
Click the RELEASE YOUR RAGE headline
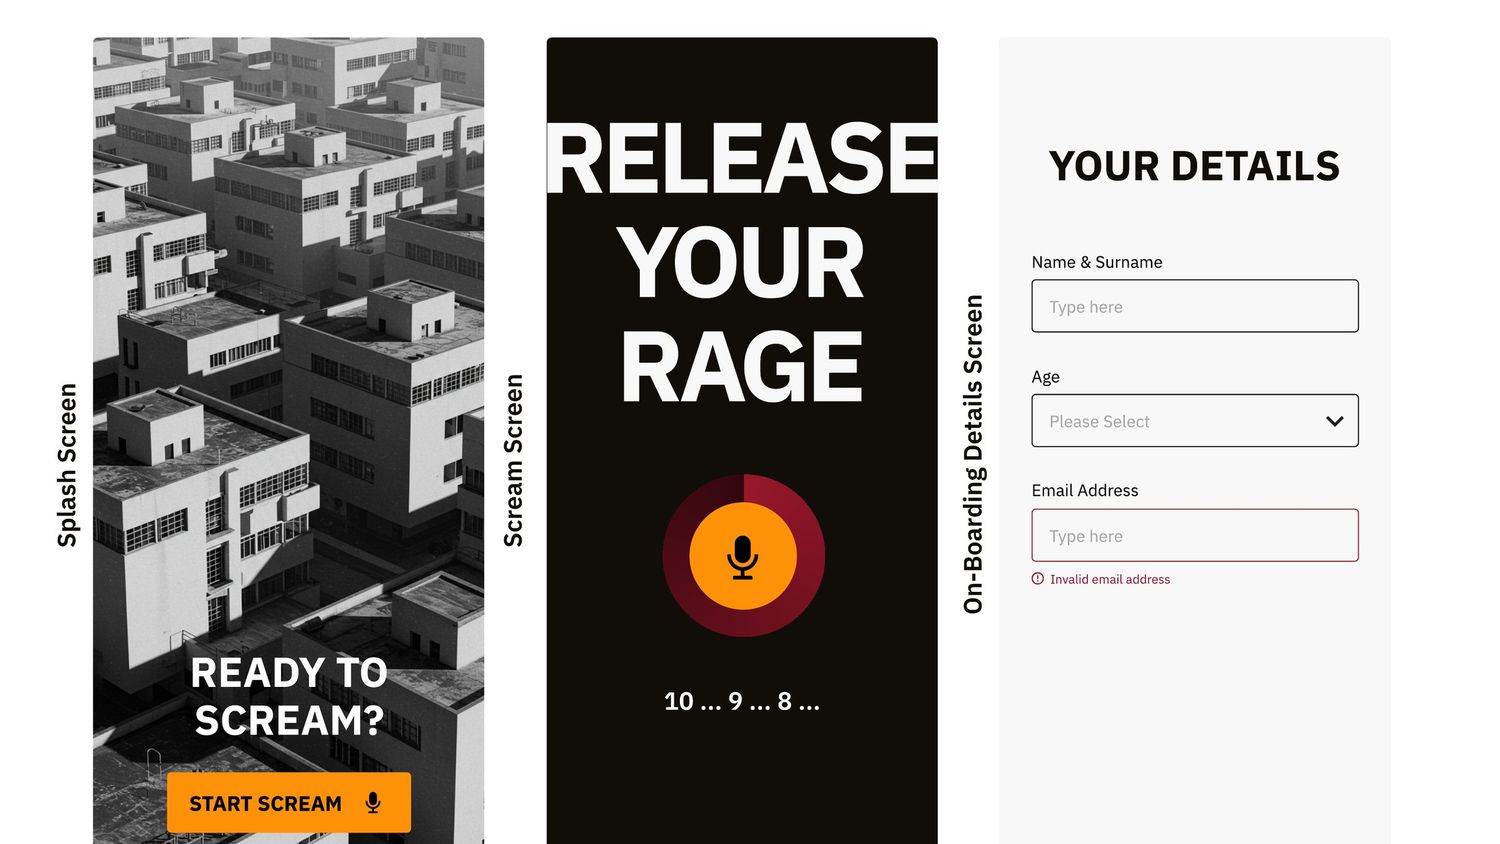coord(742,263)
